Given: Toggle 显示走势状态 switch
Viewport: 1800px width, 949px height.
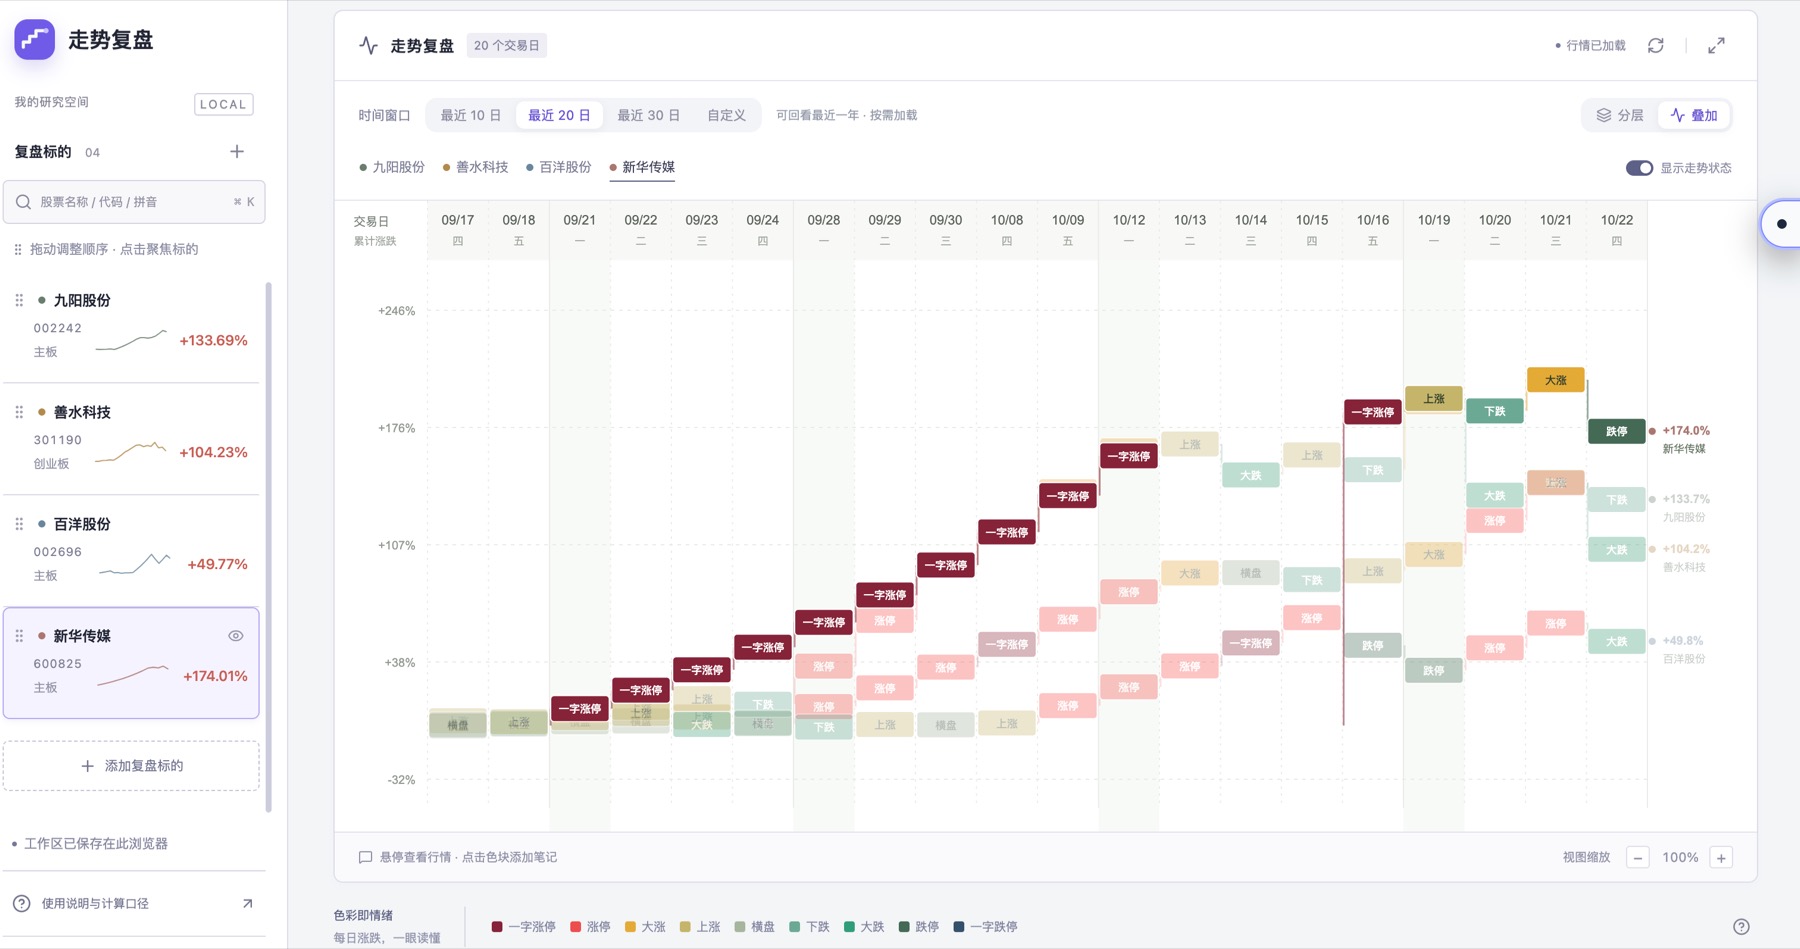Looking at the screenshot, I should click(x=1639, y=168).
